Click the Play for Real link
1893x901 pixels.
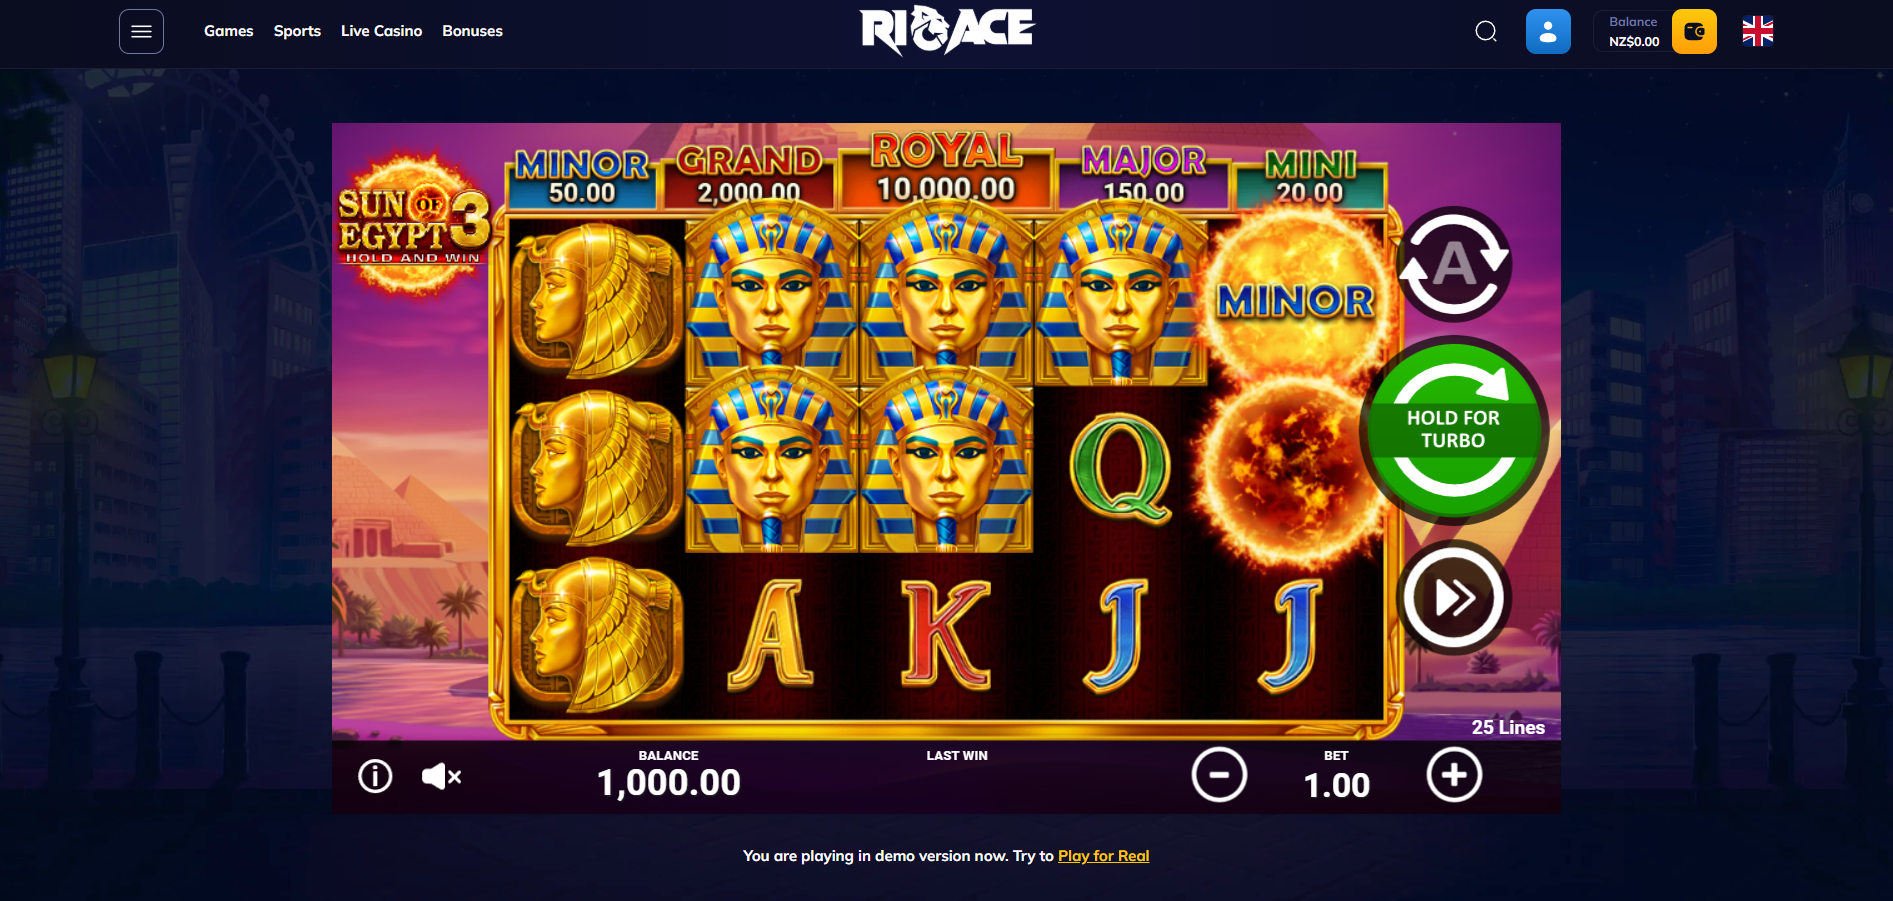[1104, 856]
